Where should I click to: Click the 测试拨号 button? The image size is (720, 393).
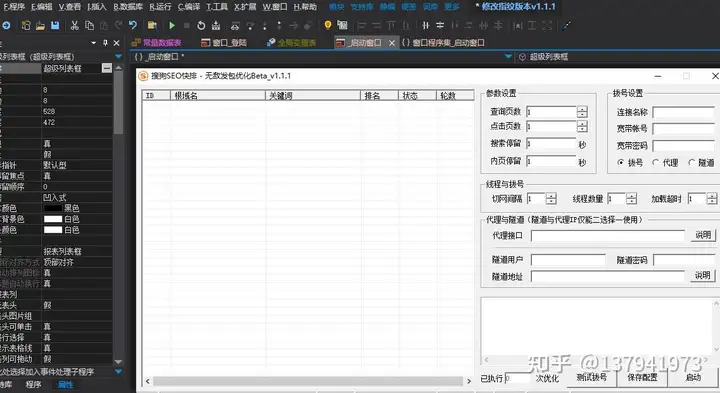[591, 377]
